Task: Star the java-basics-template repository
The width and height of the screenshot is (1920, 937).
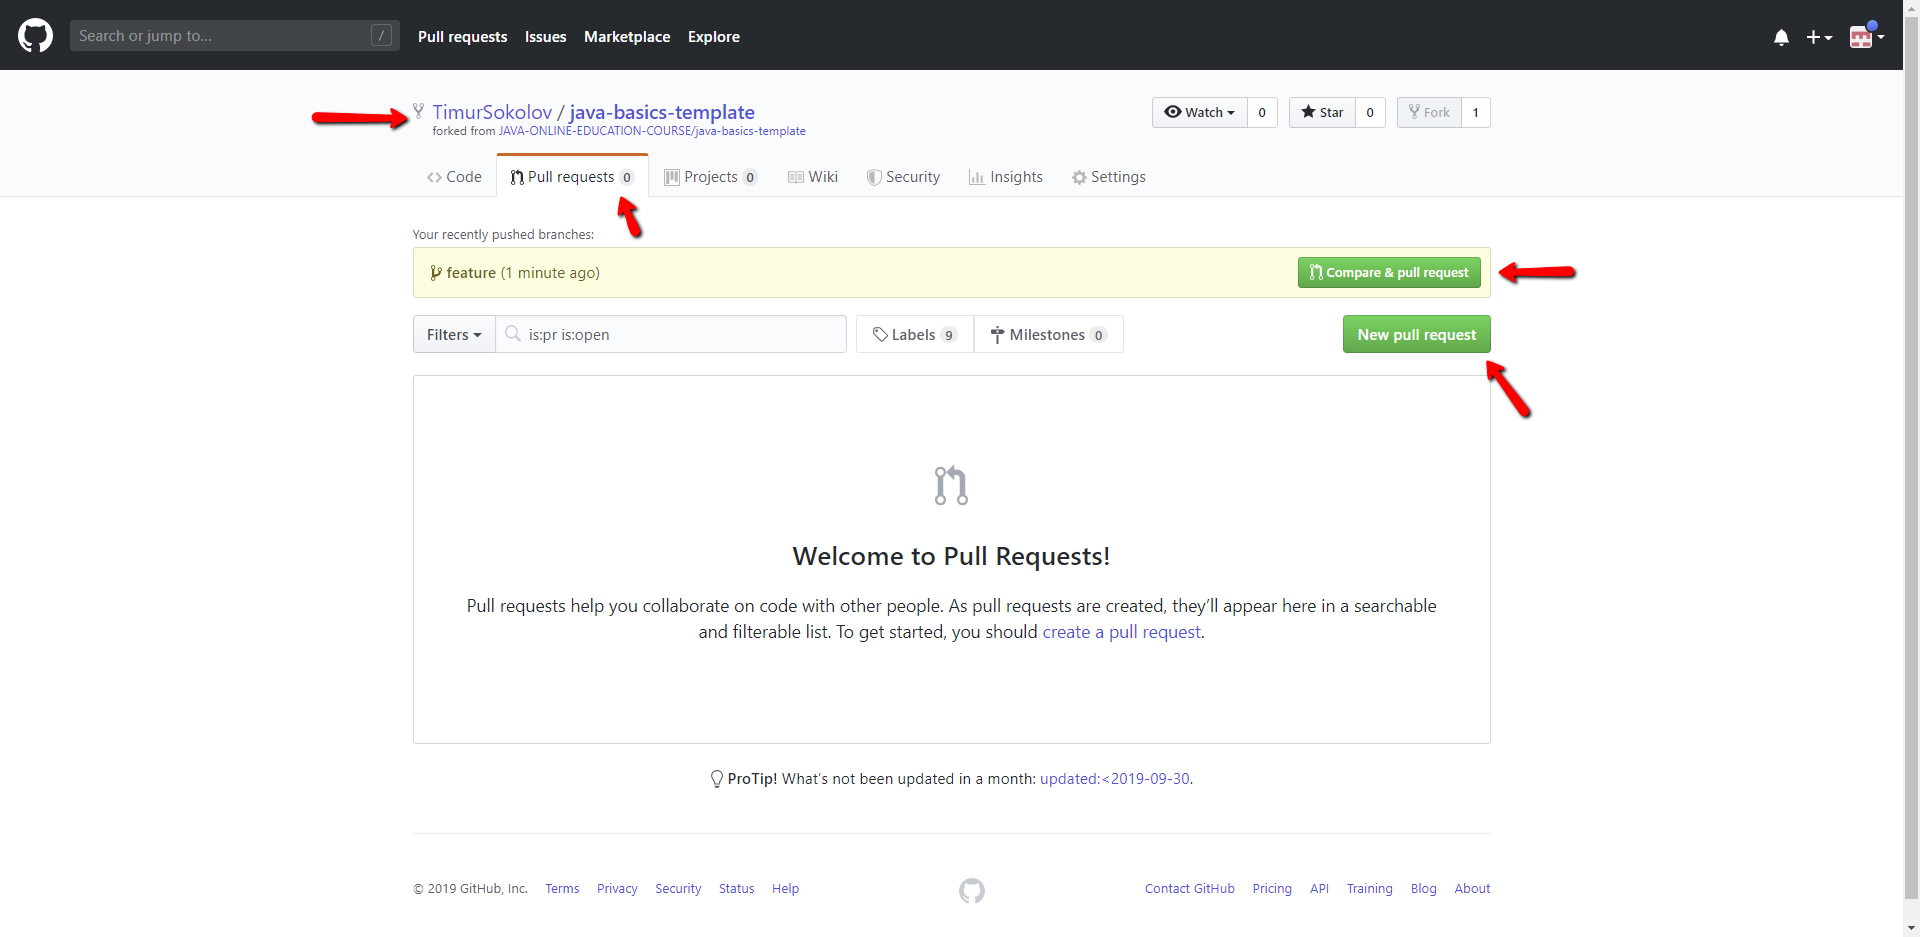Action: (1322, 113)
